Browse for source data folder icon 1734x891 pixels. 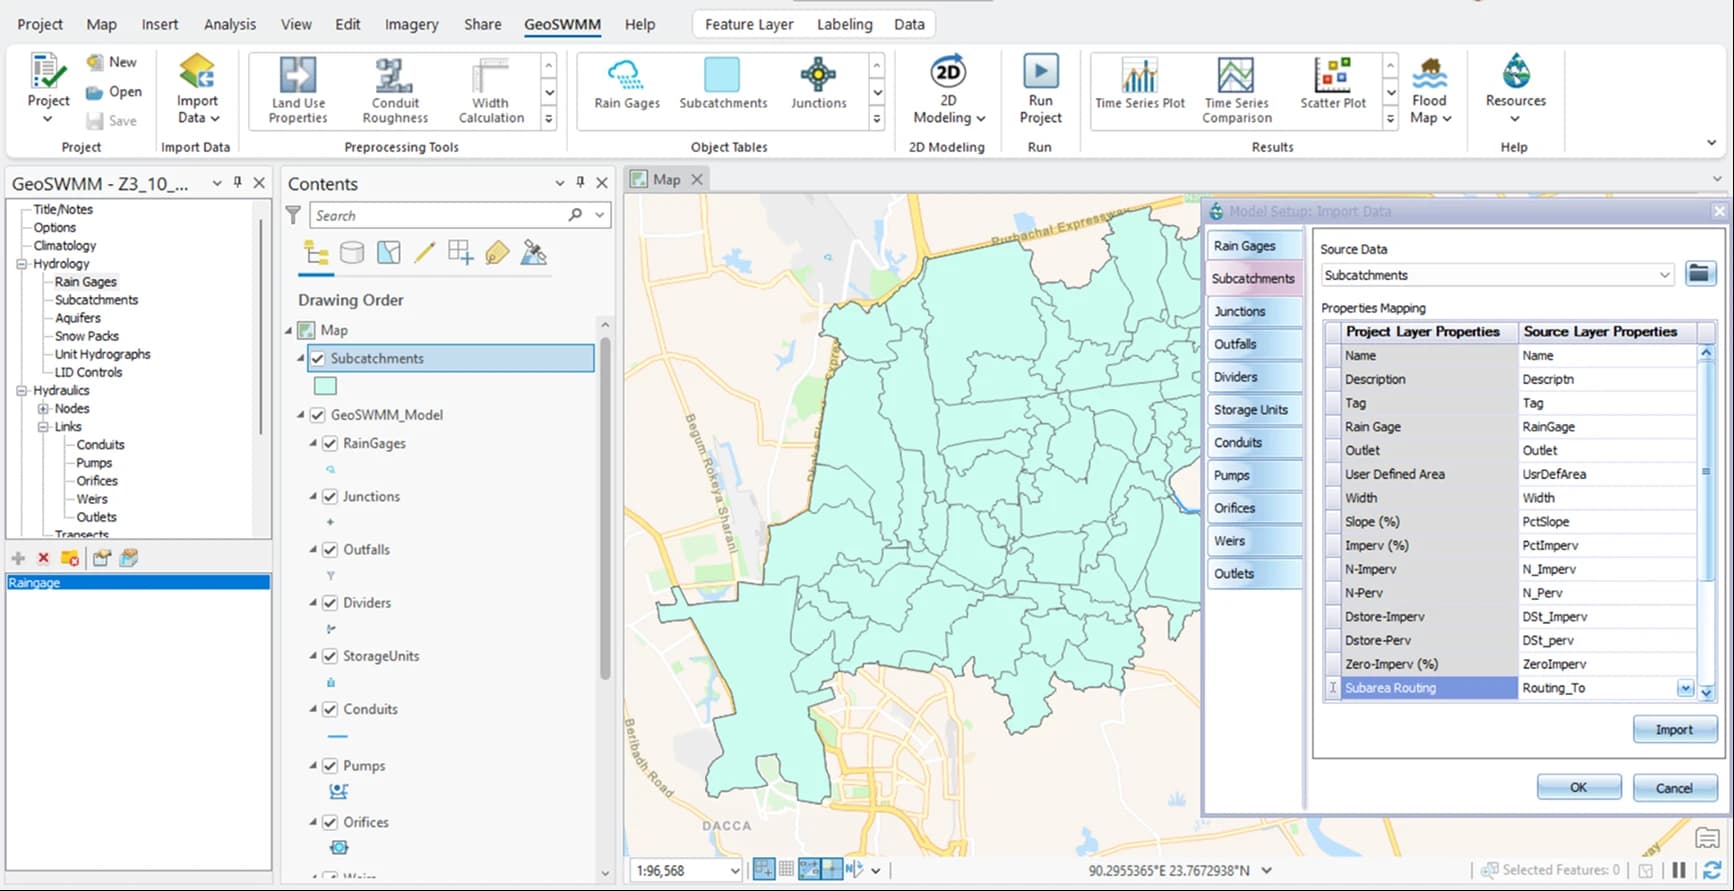click(x=1700, y=274)
